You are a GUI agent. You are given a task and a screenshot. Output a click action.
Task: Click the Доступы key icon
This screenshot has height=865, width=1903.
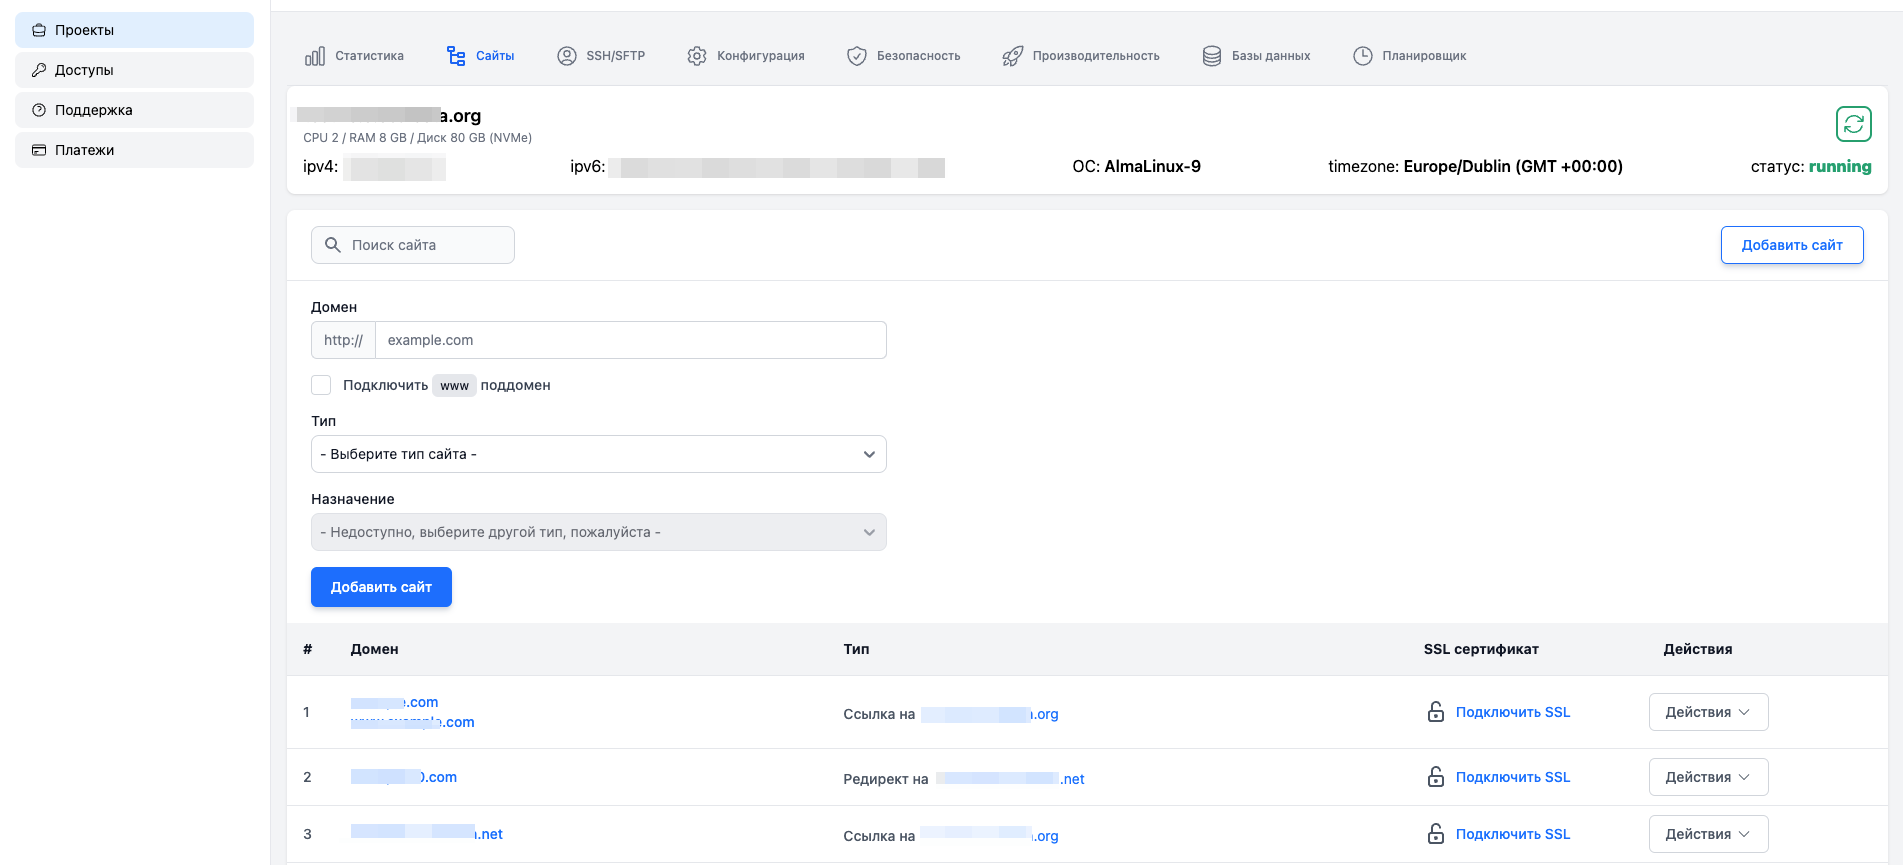[x=39, y=70]
